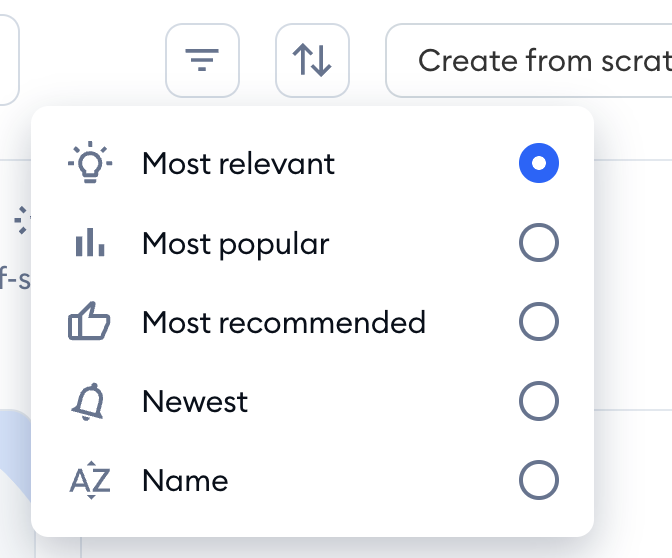Click the bar chart icon for Most popular
This screenshot has height=558, width=672.
90,243
